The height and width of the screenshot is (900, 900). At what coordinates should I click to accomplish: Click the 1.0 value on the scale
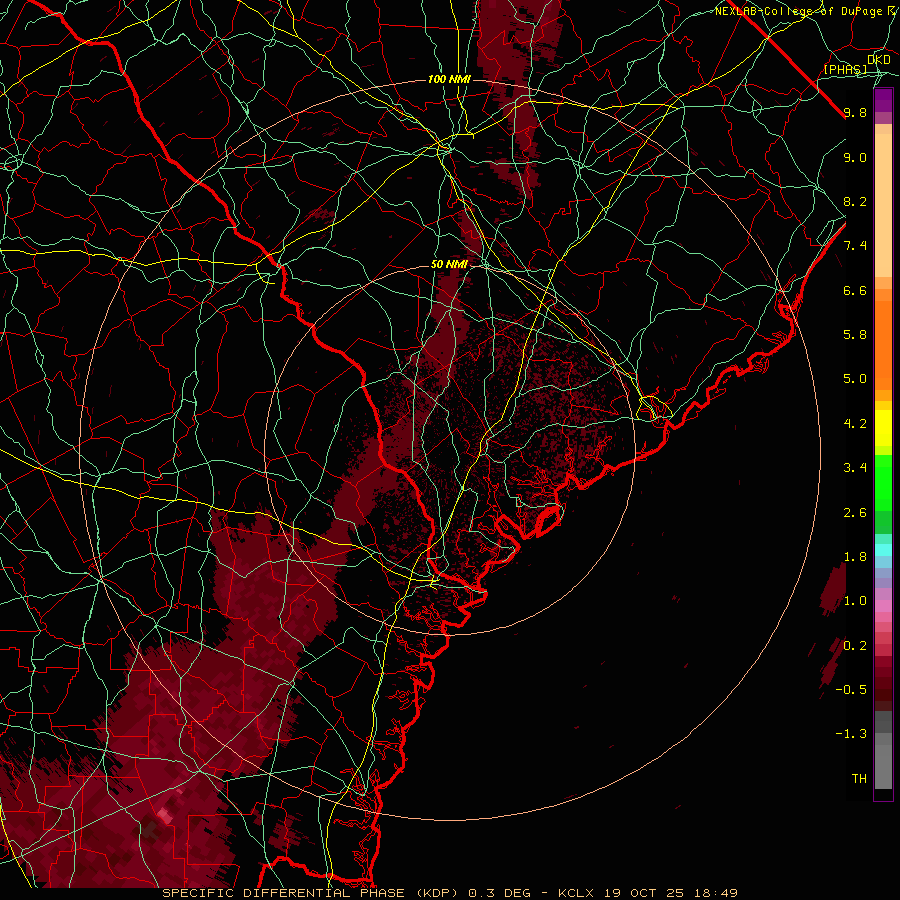[x=855, y=601]
